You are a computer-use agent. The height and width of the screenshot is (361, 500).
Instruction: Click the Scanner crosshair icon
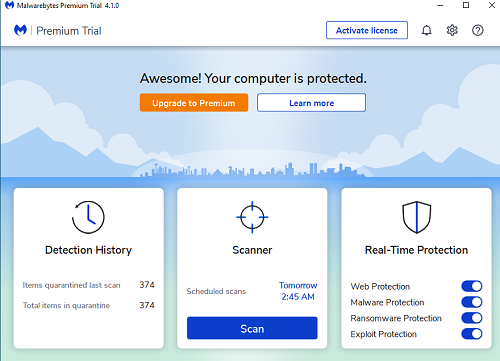point(252,217)
